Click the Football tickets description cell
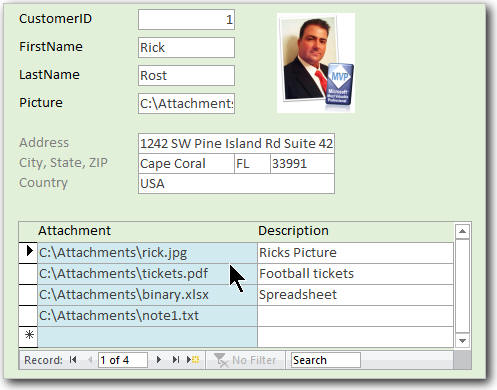This screenshot has width=497, height=390. [x=355, y=274]
